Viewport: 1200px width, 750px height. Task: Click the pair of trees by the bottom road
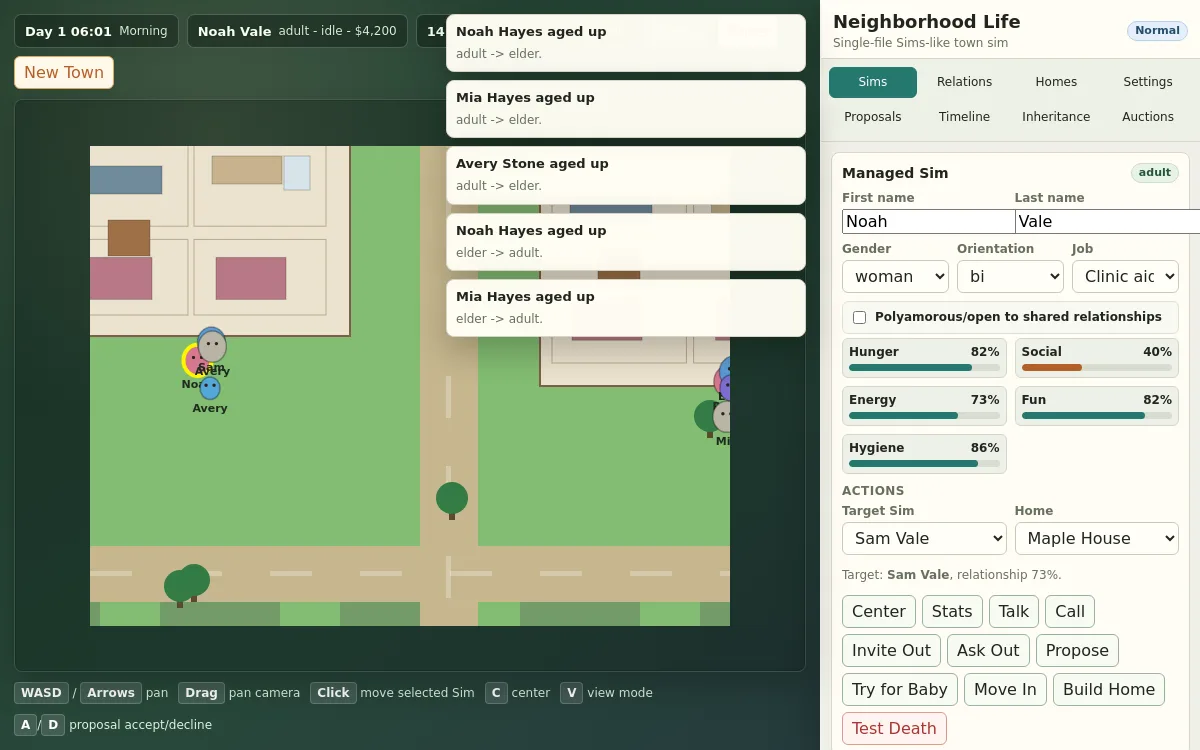point(187,585)
